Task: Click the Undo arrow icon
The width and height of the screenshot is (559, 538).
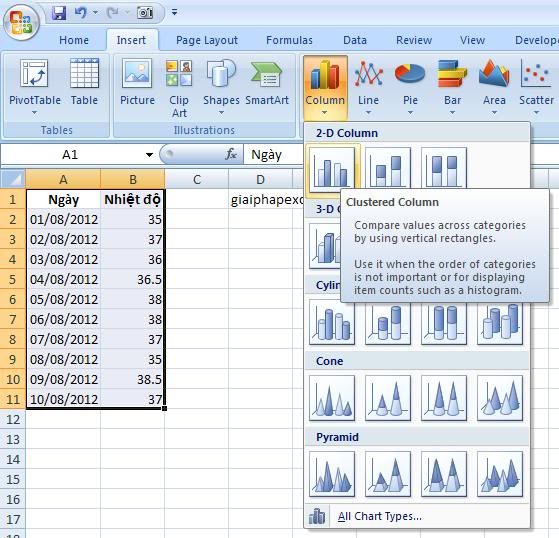Action: point(81,13)
